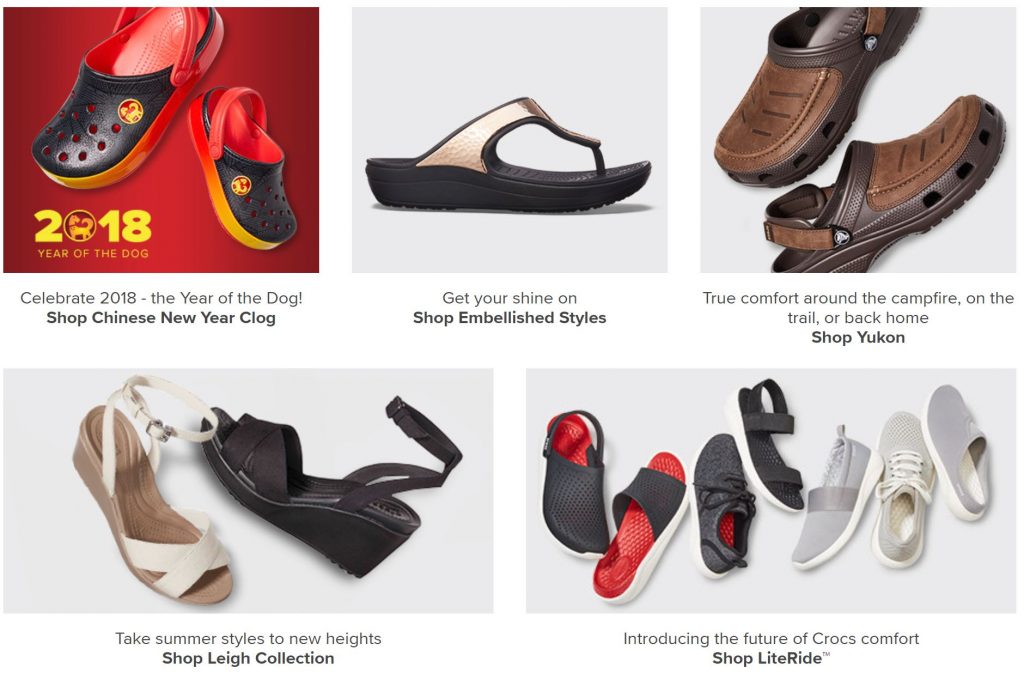This screenshot has height=674, width=1024.
Task: Click the "Celebrate 2018 - the Year of the Dog!" text
Action: (x=161, y=298)
